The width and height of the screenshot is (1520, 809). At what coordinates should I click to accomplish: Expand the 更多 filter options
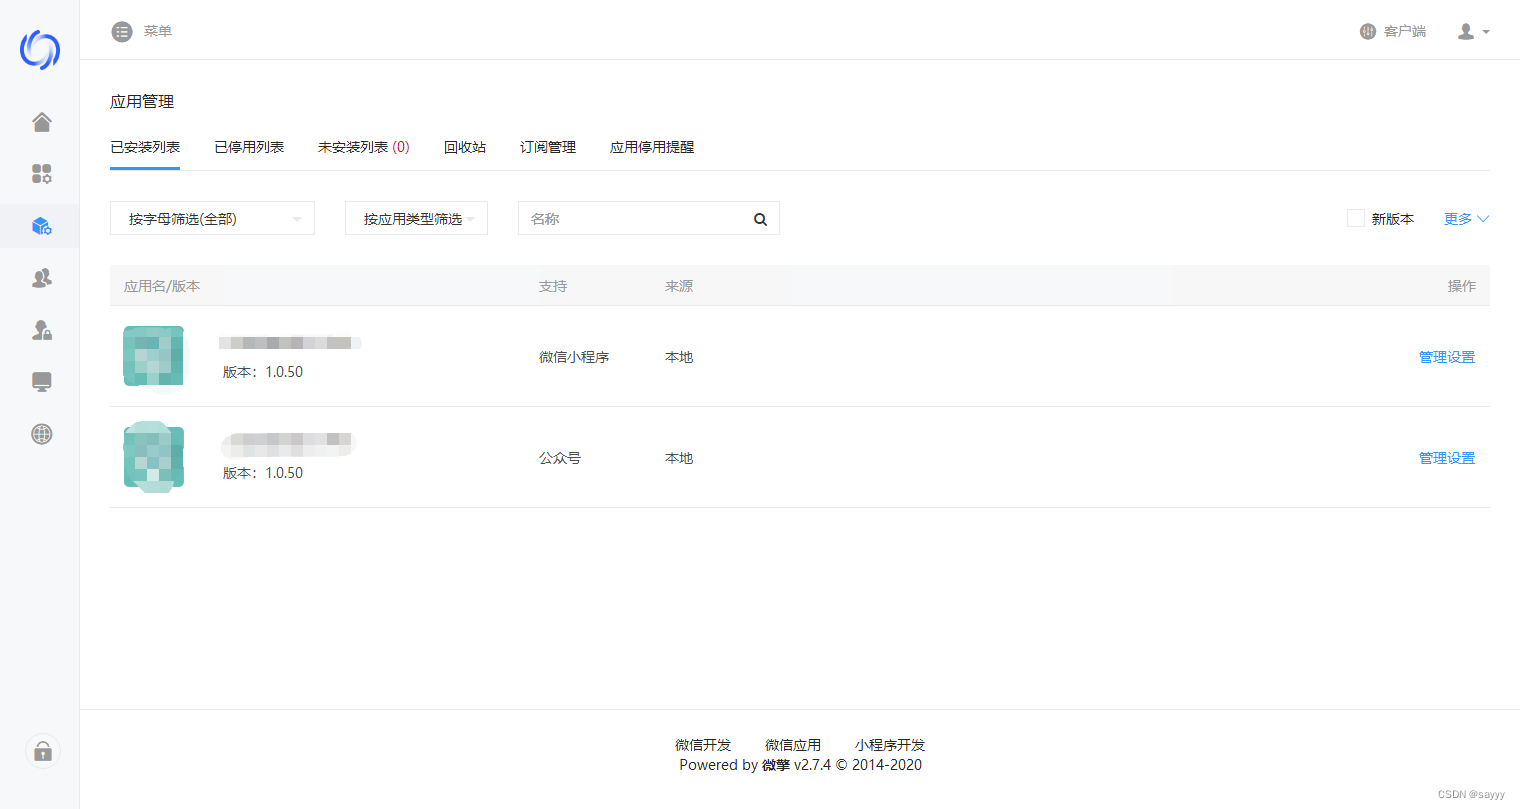coord(1466,219)
